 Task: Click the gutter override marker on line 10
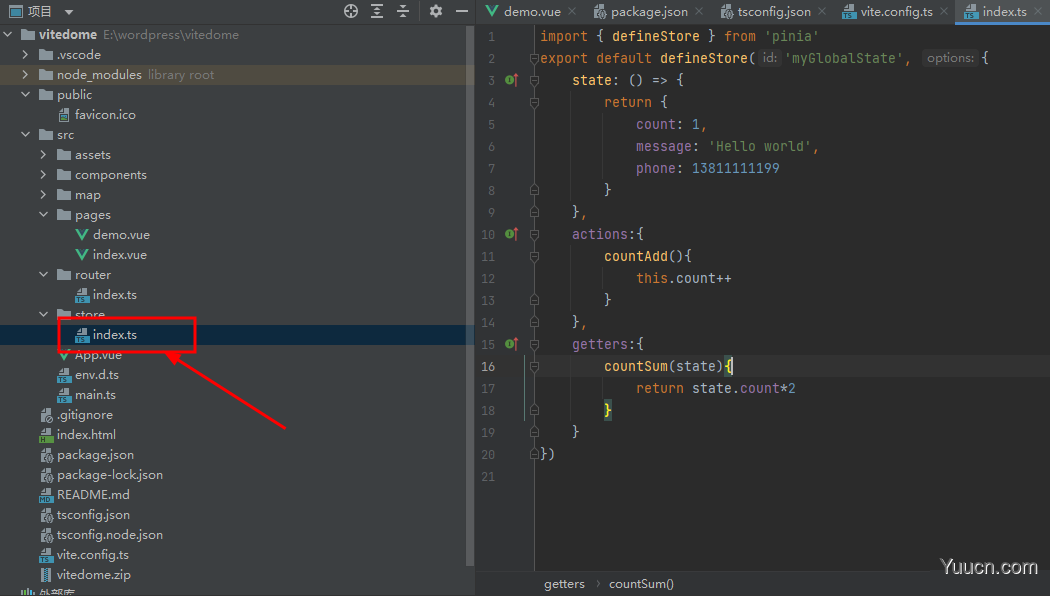(x=511, y=234)
